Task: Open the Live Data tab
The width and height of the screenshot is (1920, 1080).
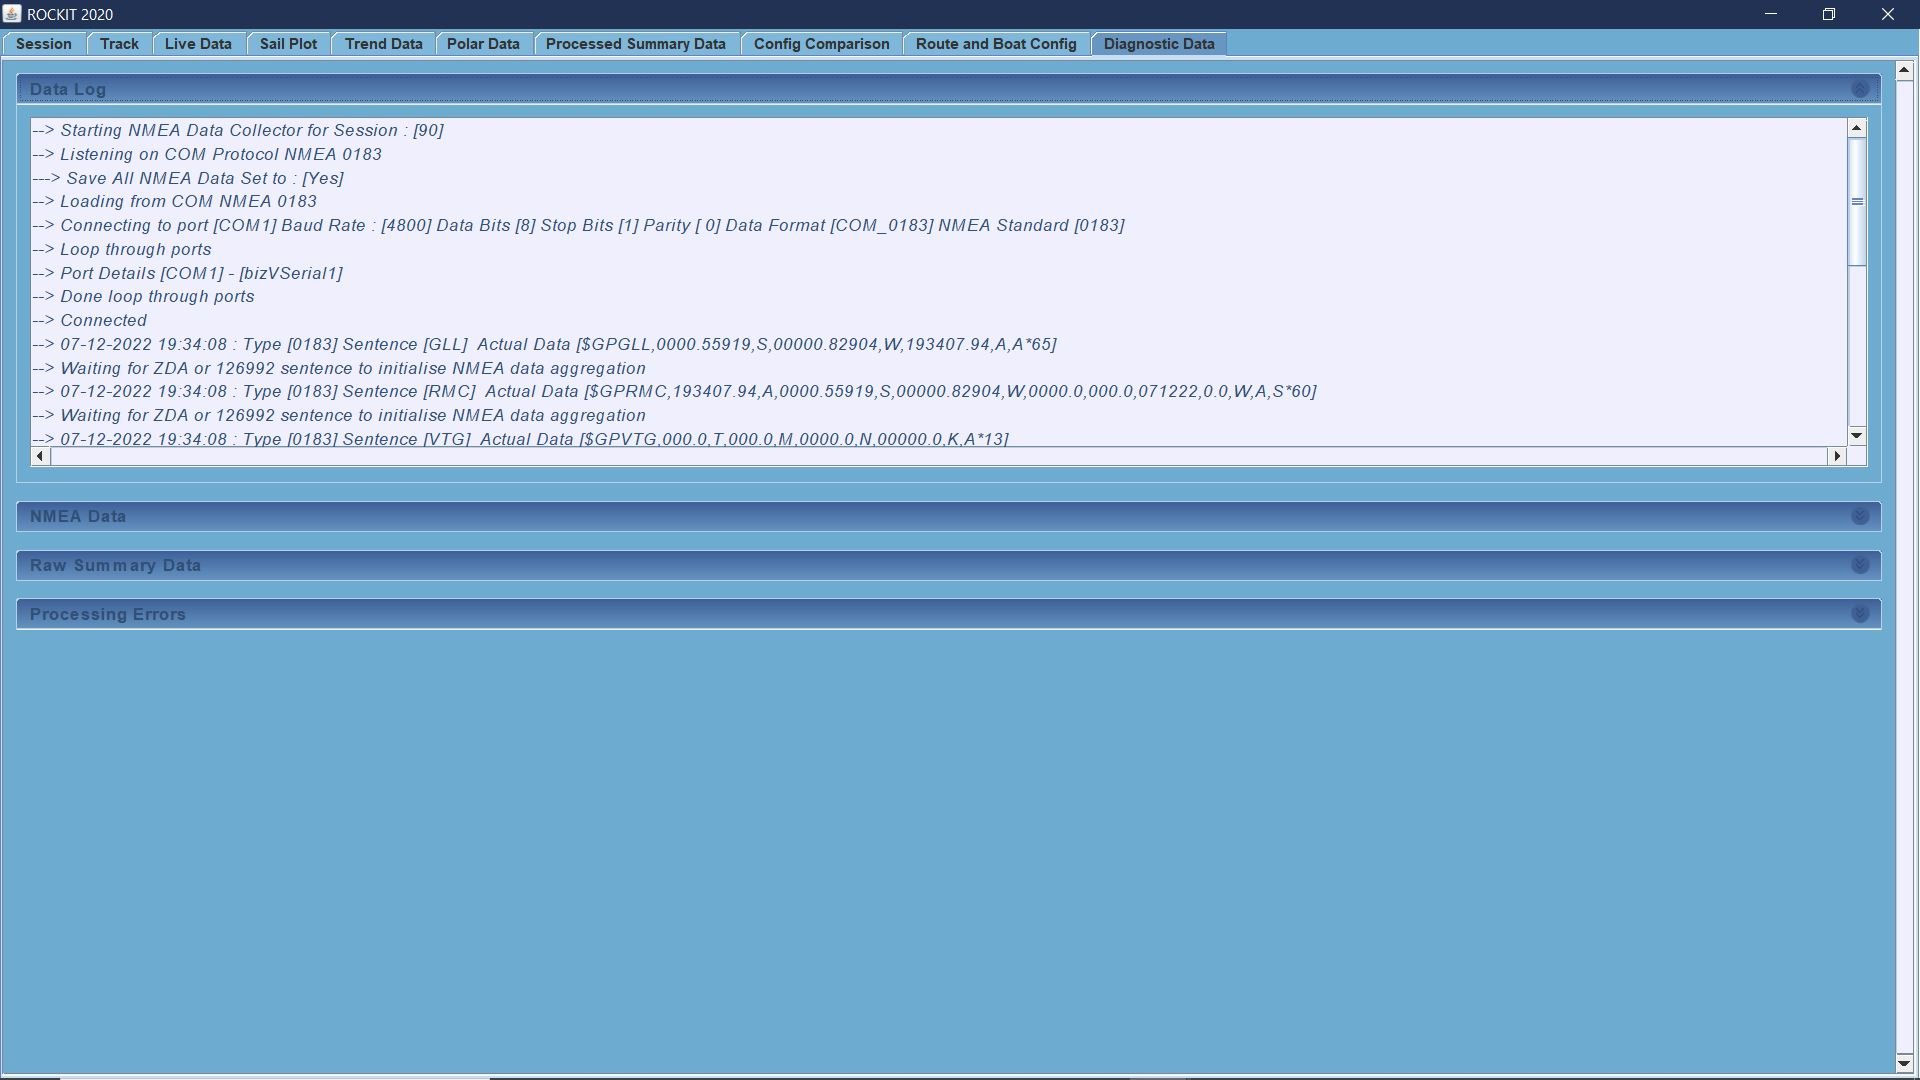Action: point(198,44)
